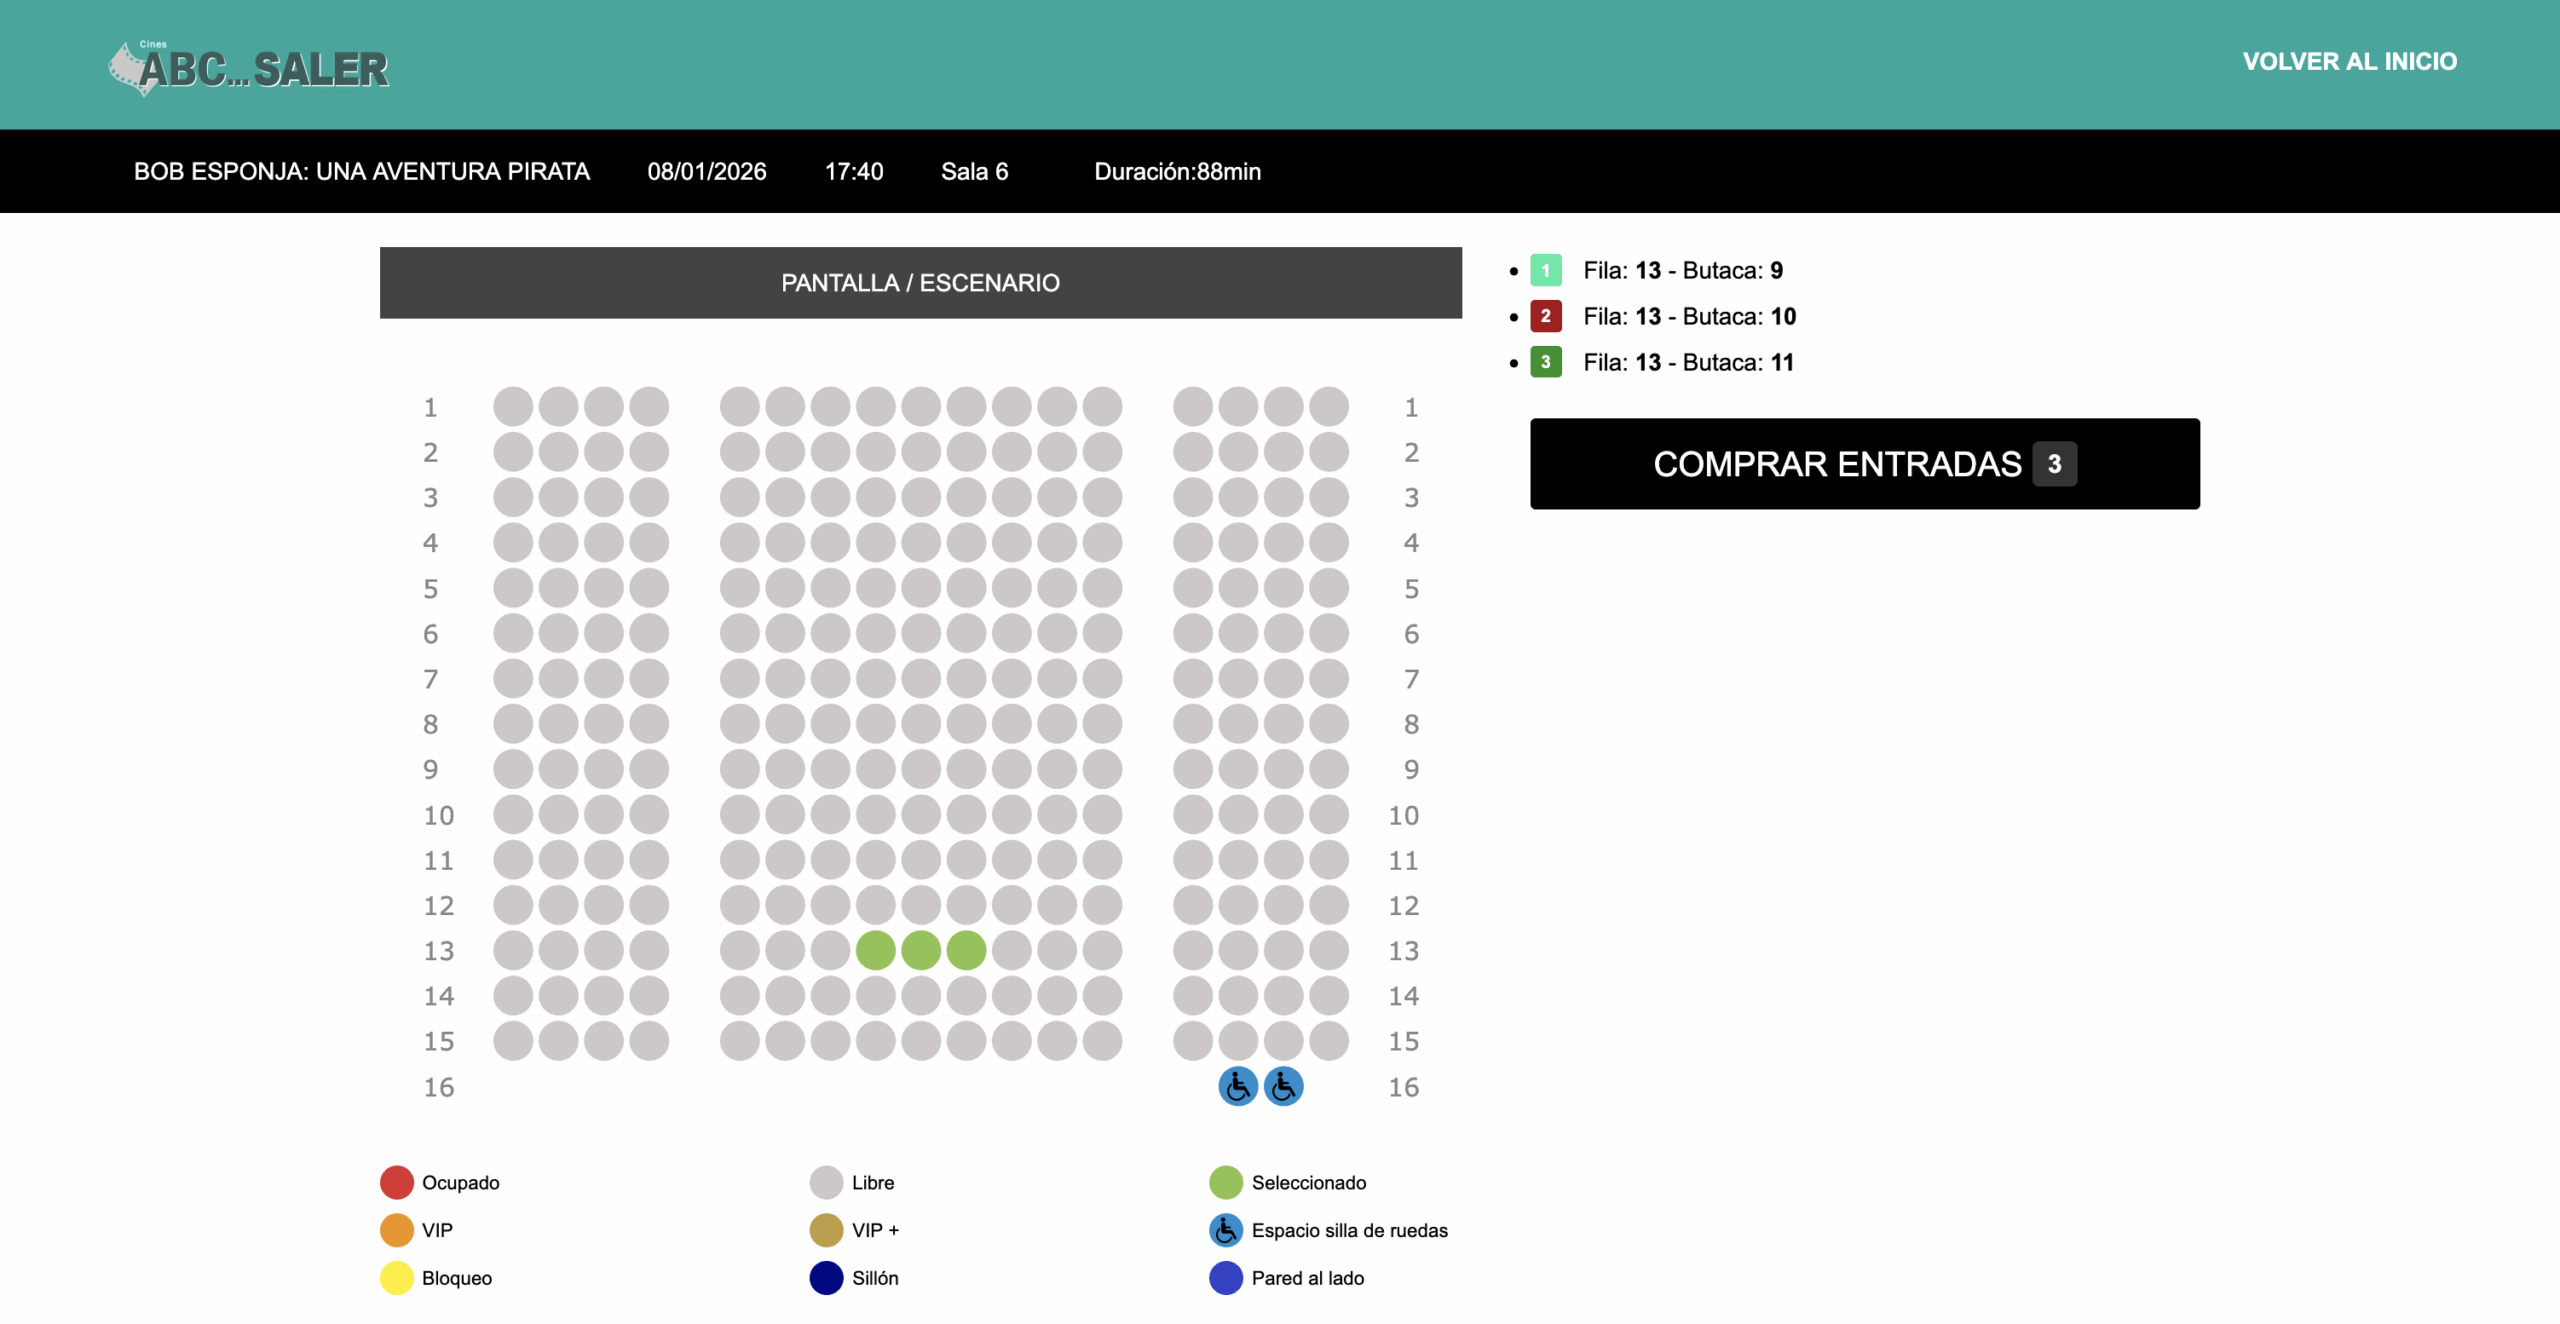
Task: Click VOLVER AL INICIO link
Action: [2349, 61]
